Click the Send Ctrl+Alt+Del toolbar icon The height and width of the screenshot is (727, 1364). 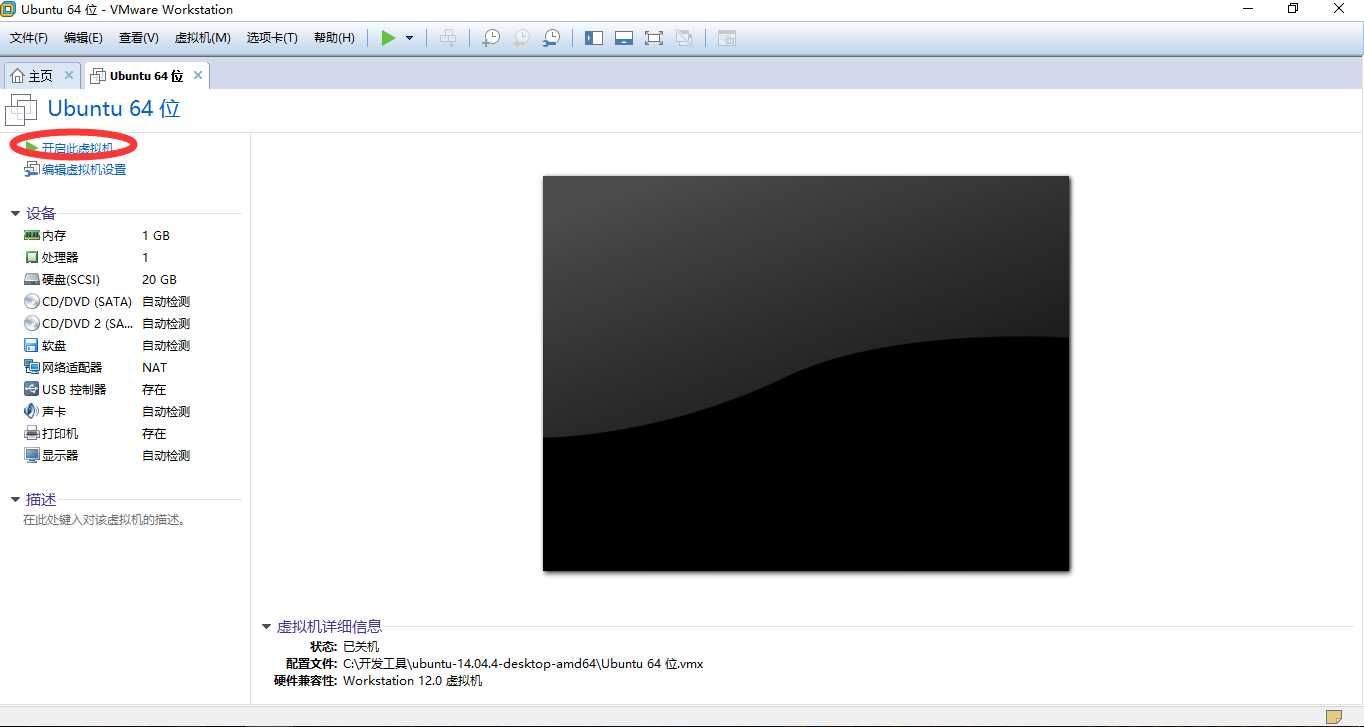448,38
